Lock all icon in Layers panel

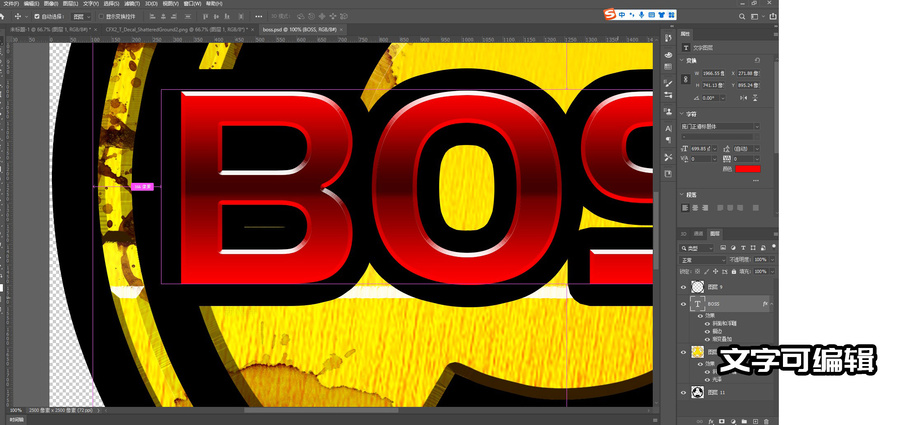coord(734,272)
